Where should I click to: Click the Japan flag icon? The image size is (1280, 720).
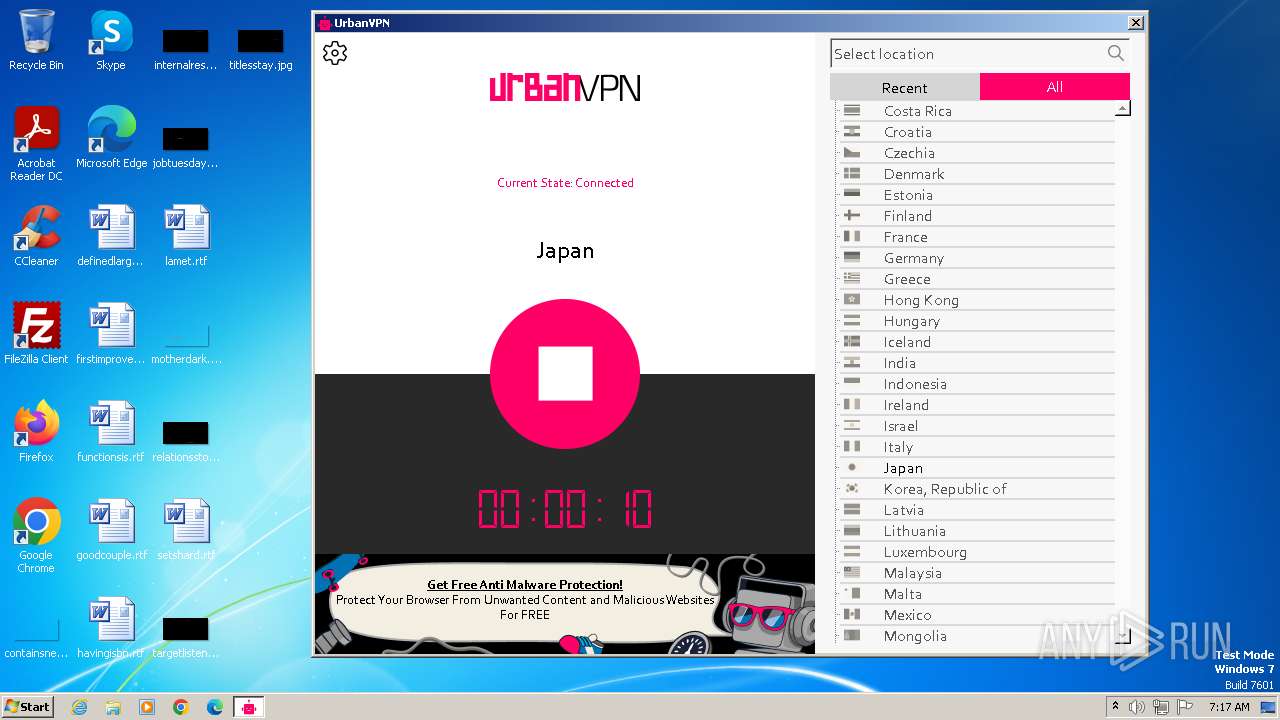[x=852, y=468]
